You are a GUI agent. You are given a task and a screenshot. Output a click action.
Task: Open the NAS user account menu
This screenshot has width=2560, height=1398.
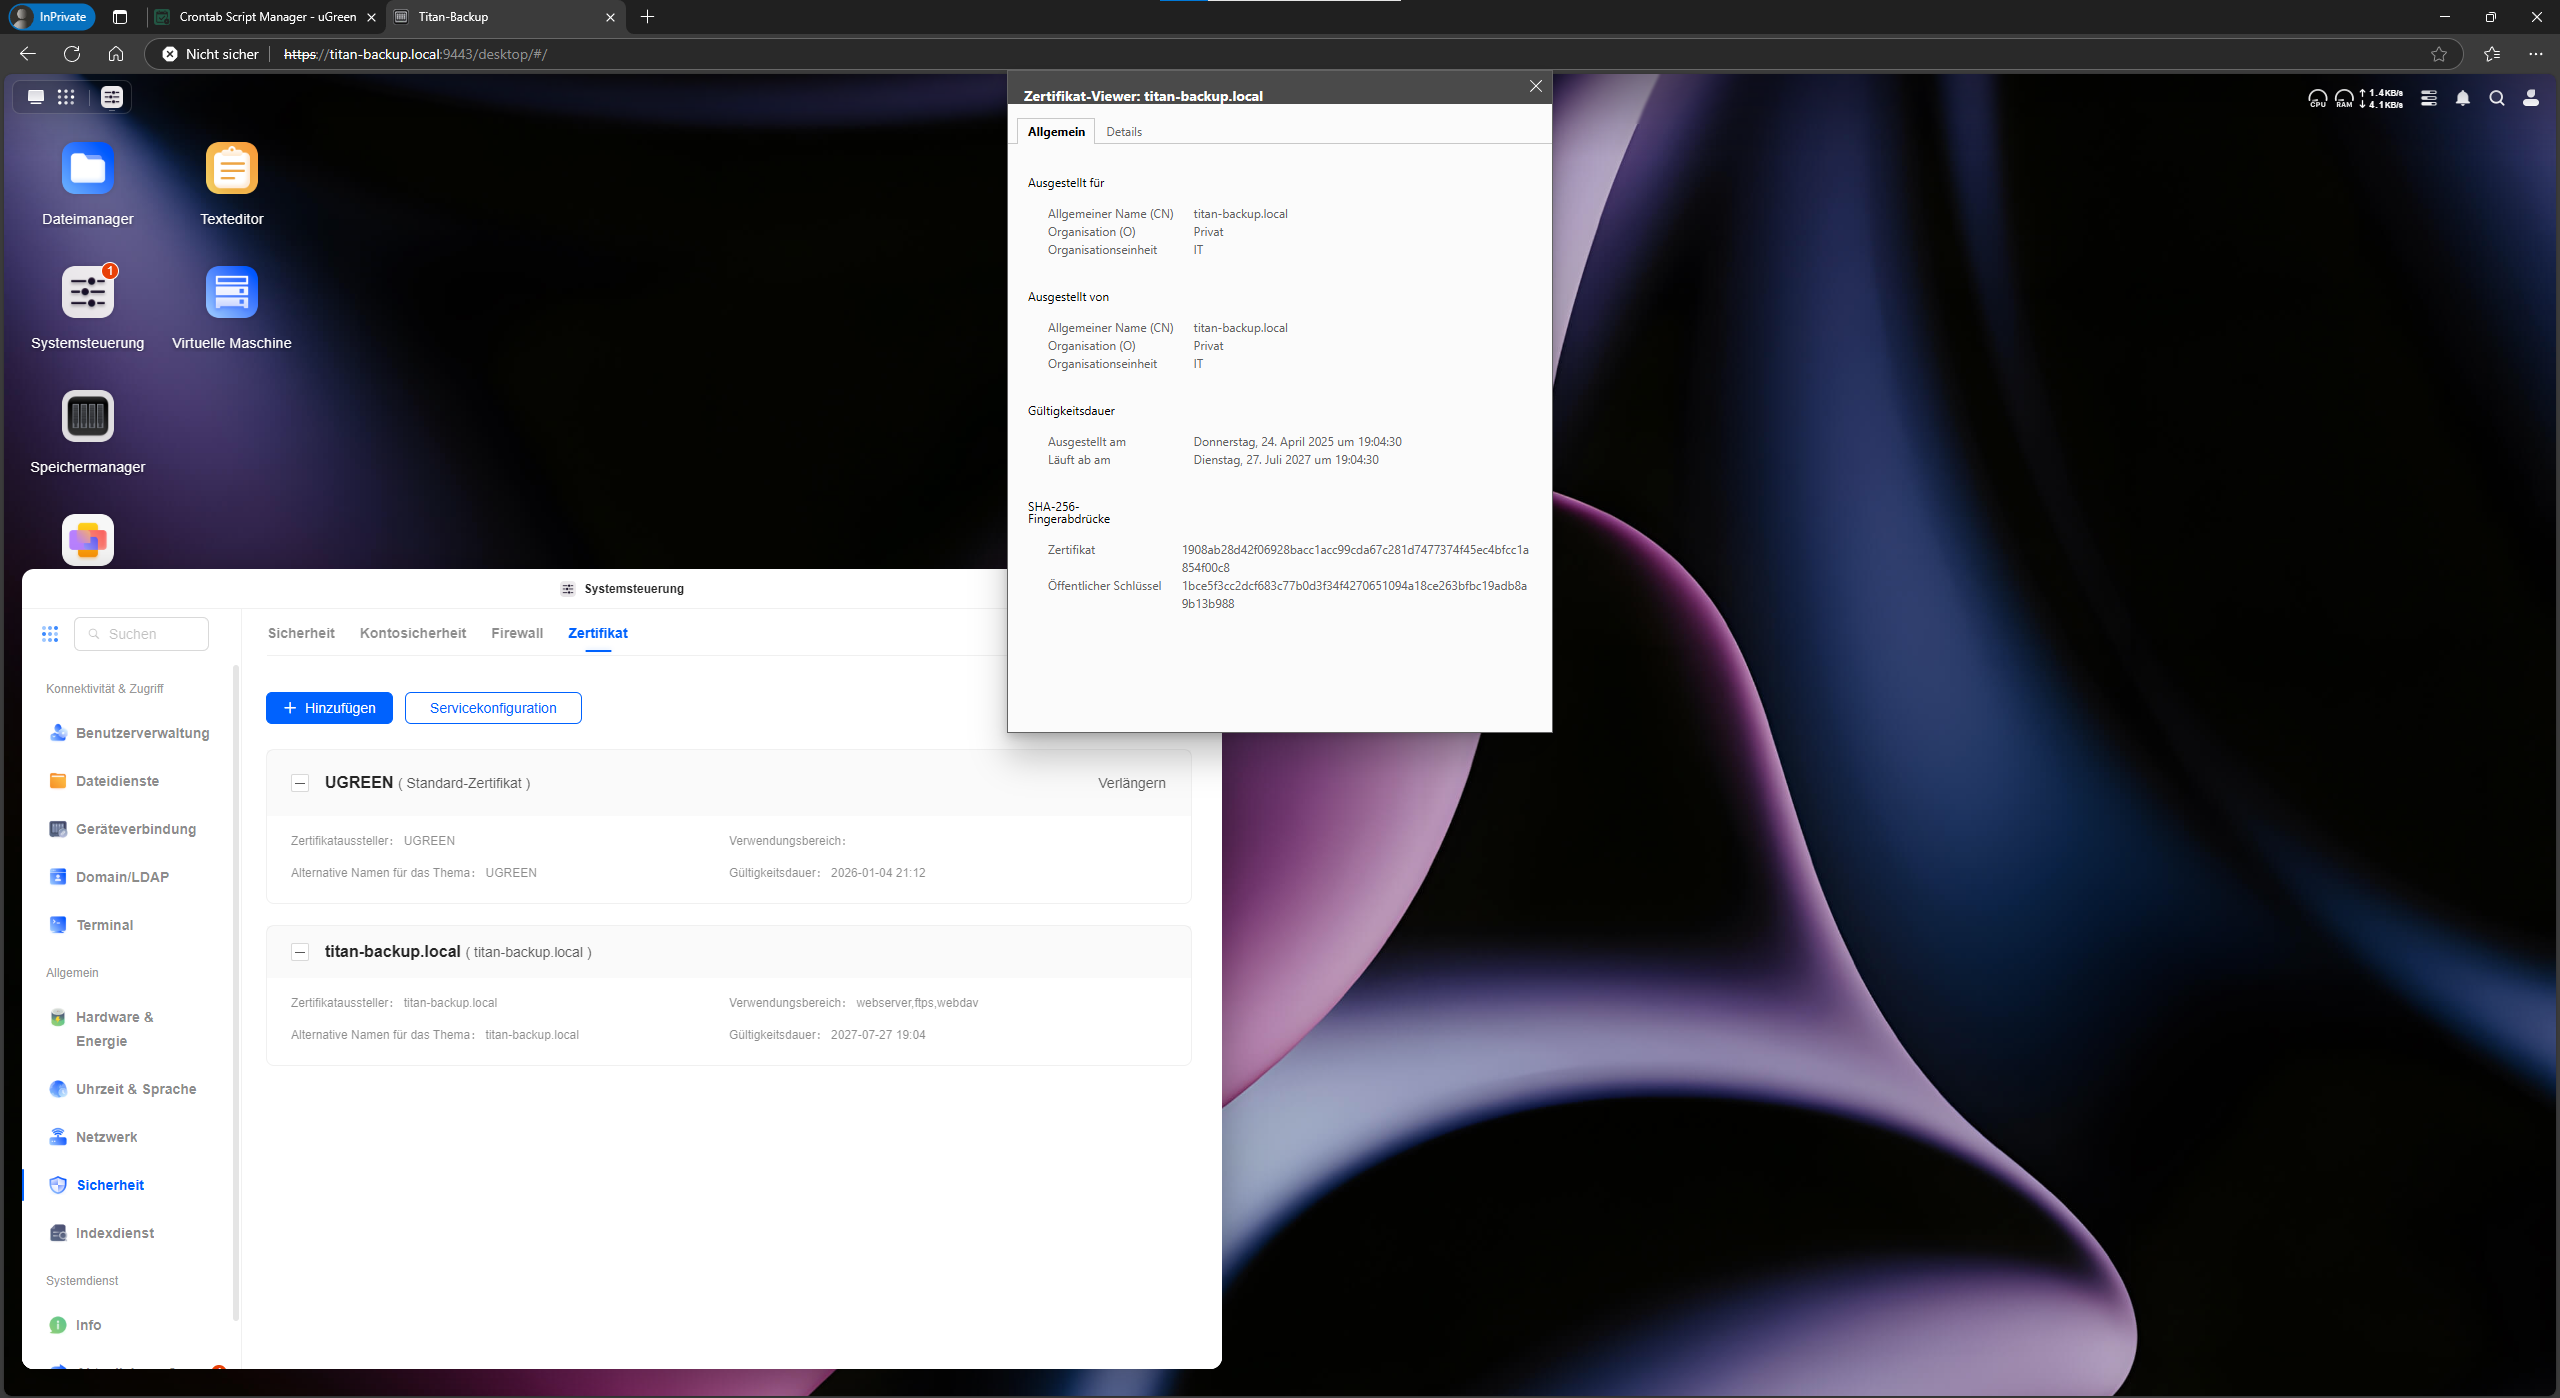[2531, 98]
